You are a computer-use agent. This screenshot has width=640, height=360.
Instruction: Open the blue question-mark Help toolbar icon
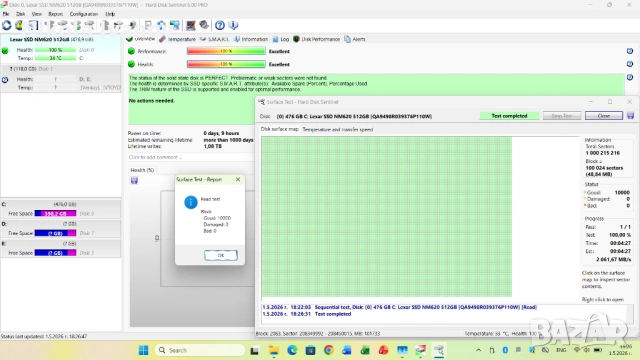click(x=220, y=25)
